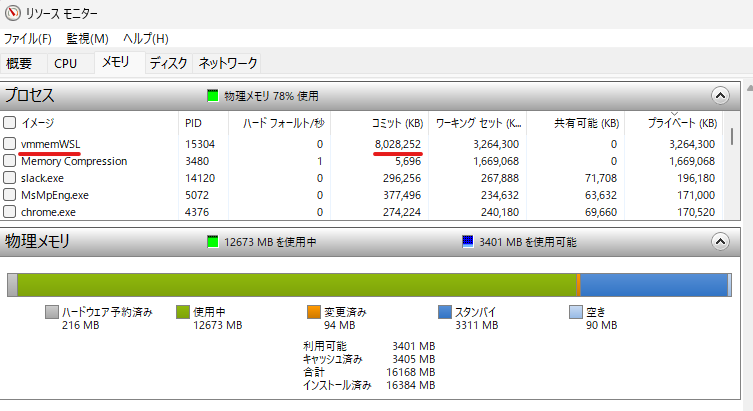Check the slack.exe process checkbox
Screen dimensions: 753x411
(10, 178)
